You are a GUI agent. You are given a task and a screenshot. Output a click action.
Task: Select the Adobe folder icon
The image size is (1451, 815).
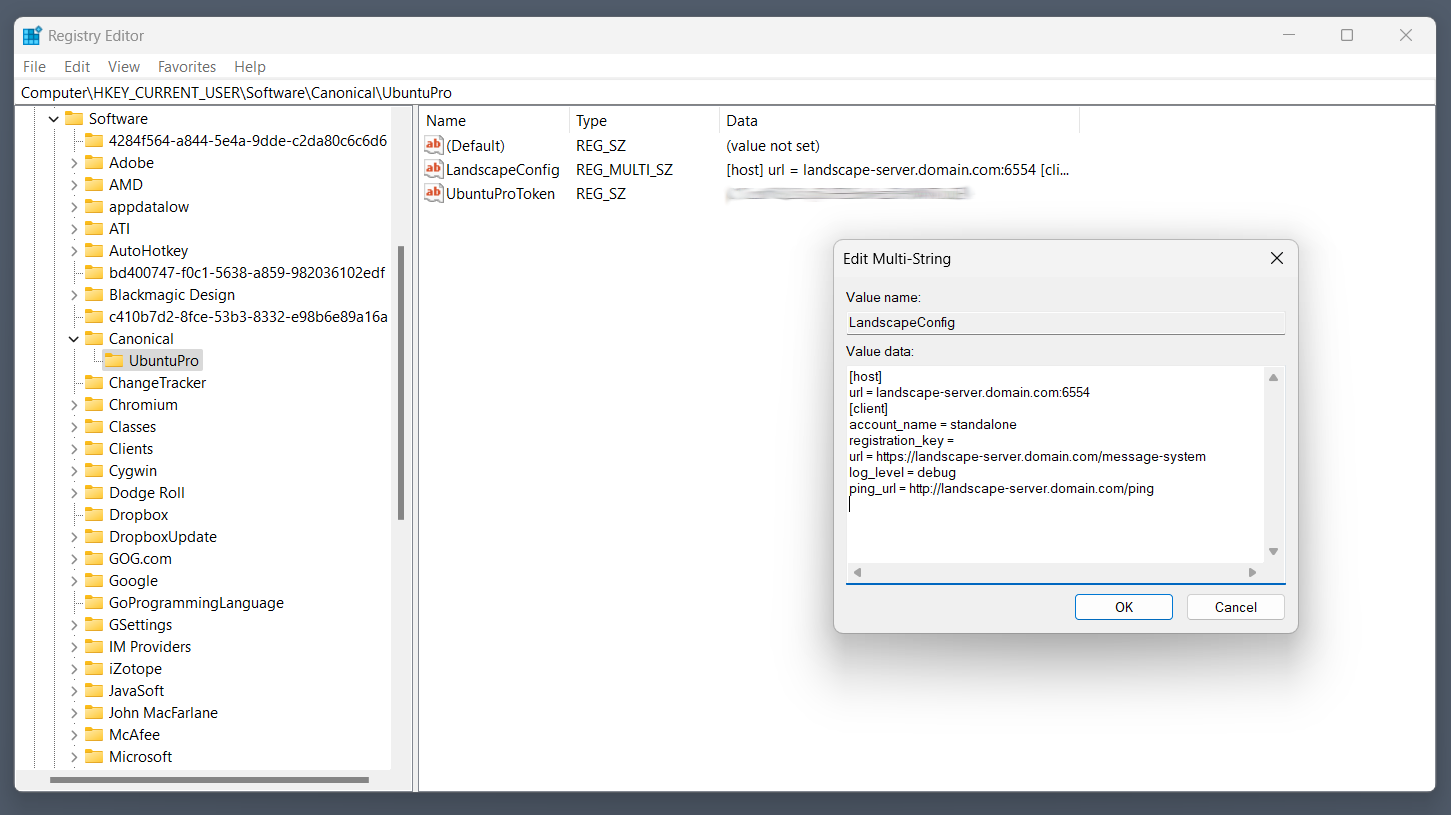point(94,163)
